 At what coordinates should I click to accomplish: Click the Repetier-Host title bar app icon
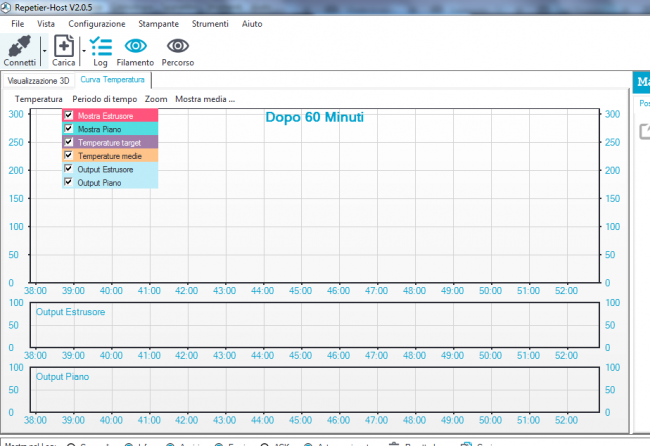coord(7,7)
